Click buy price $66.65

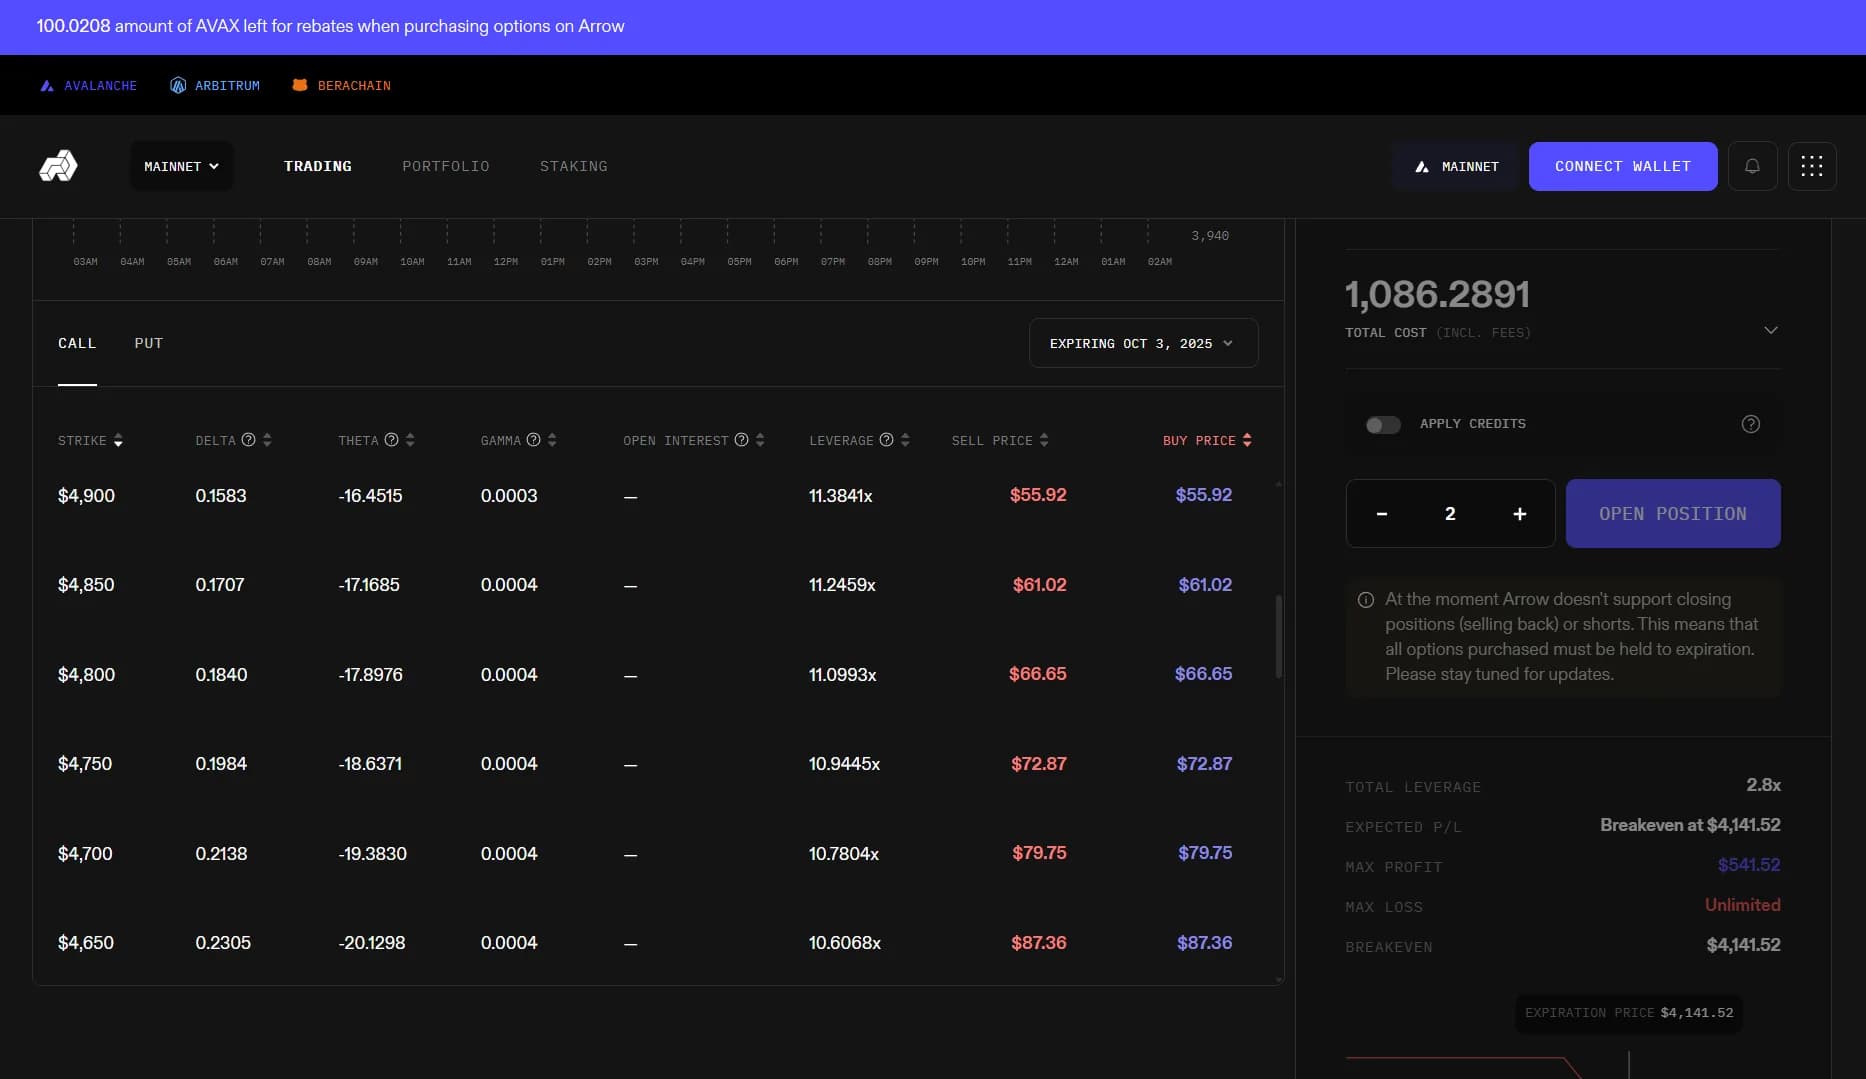click(x=1203, y=674)
